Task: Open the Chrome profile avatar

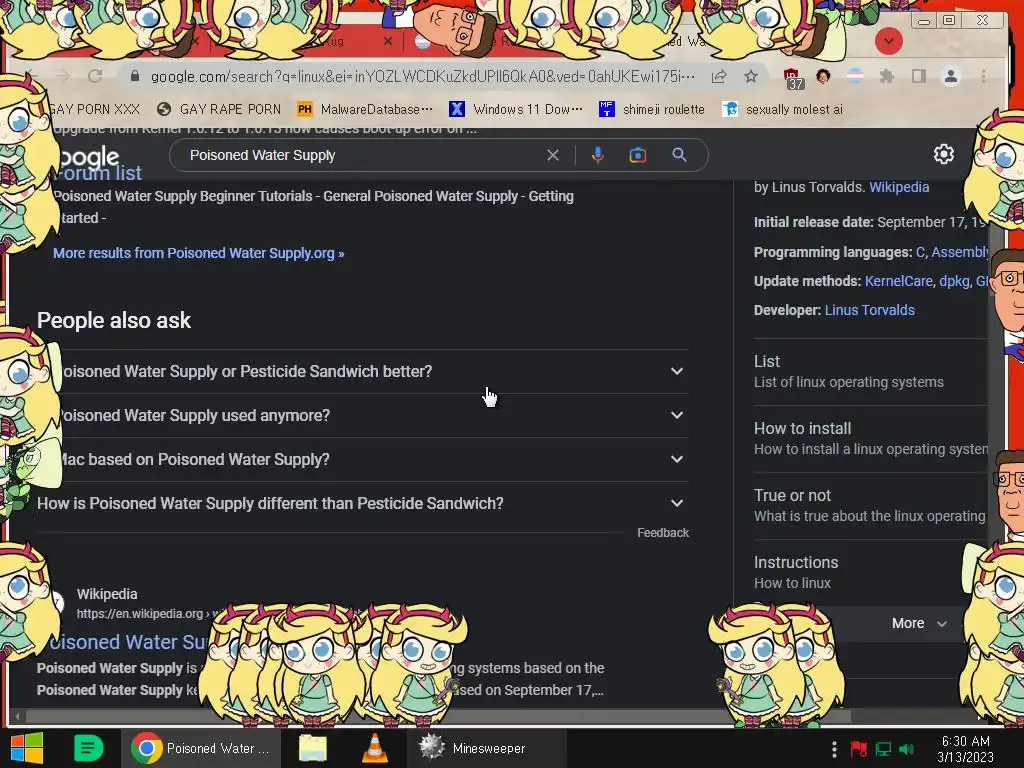Action: 951,76
